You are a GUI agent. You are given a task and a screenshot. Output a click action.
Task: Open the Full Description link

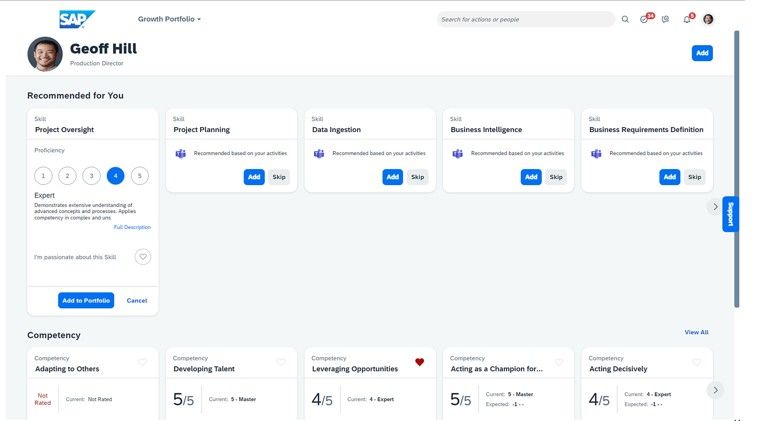[x=132, y=227]
